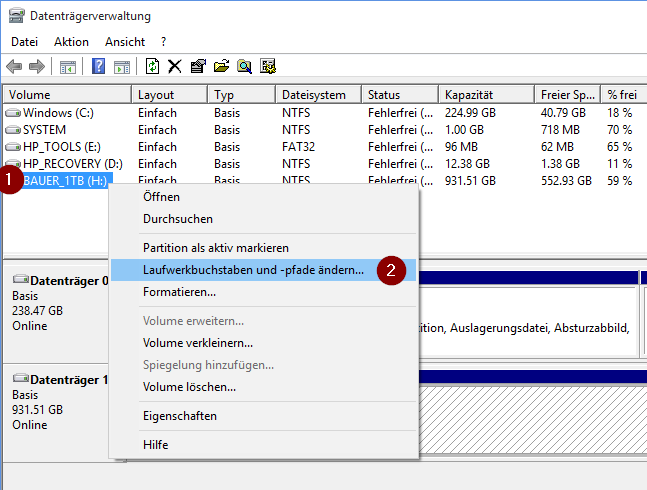
Task: Open the Aktion menu
Action: (x=71, y=42)
